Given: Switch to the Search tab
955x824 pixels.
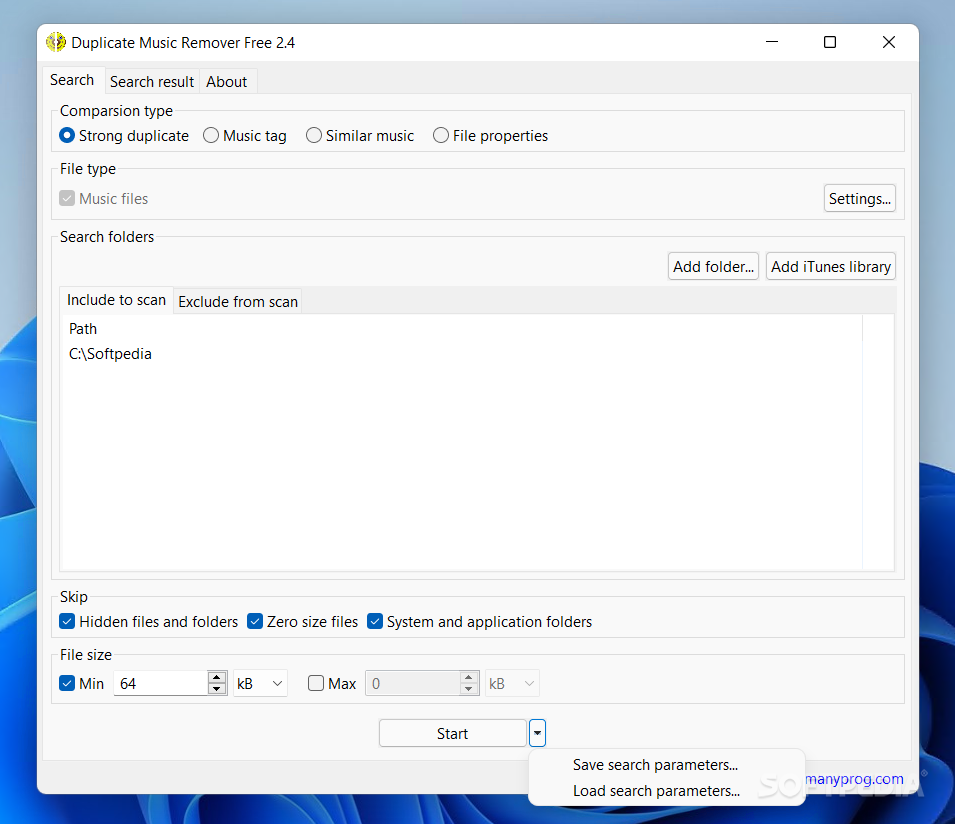Looking at the screenshot, I should (72, 80).
